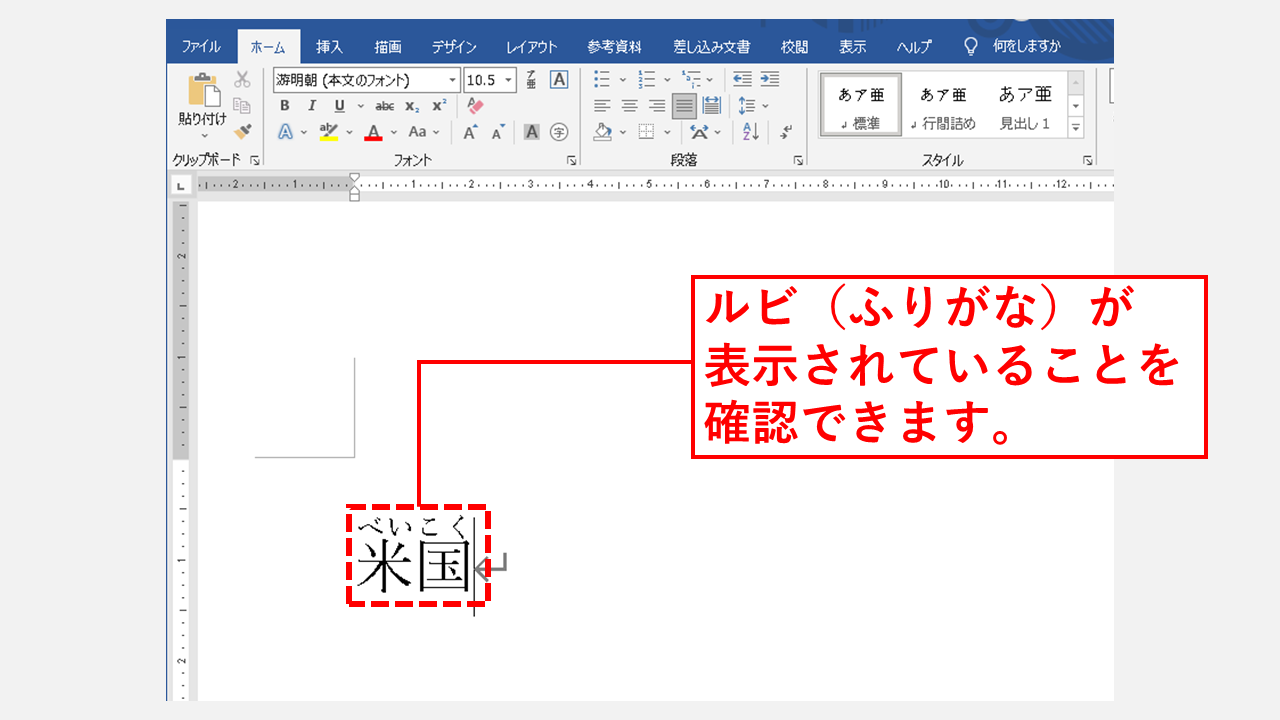The height and width of the screenshot is (720, 1280).
Task: Apply strikethrough to text
Action: click(385, 105)
